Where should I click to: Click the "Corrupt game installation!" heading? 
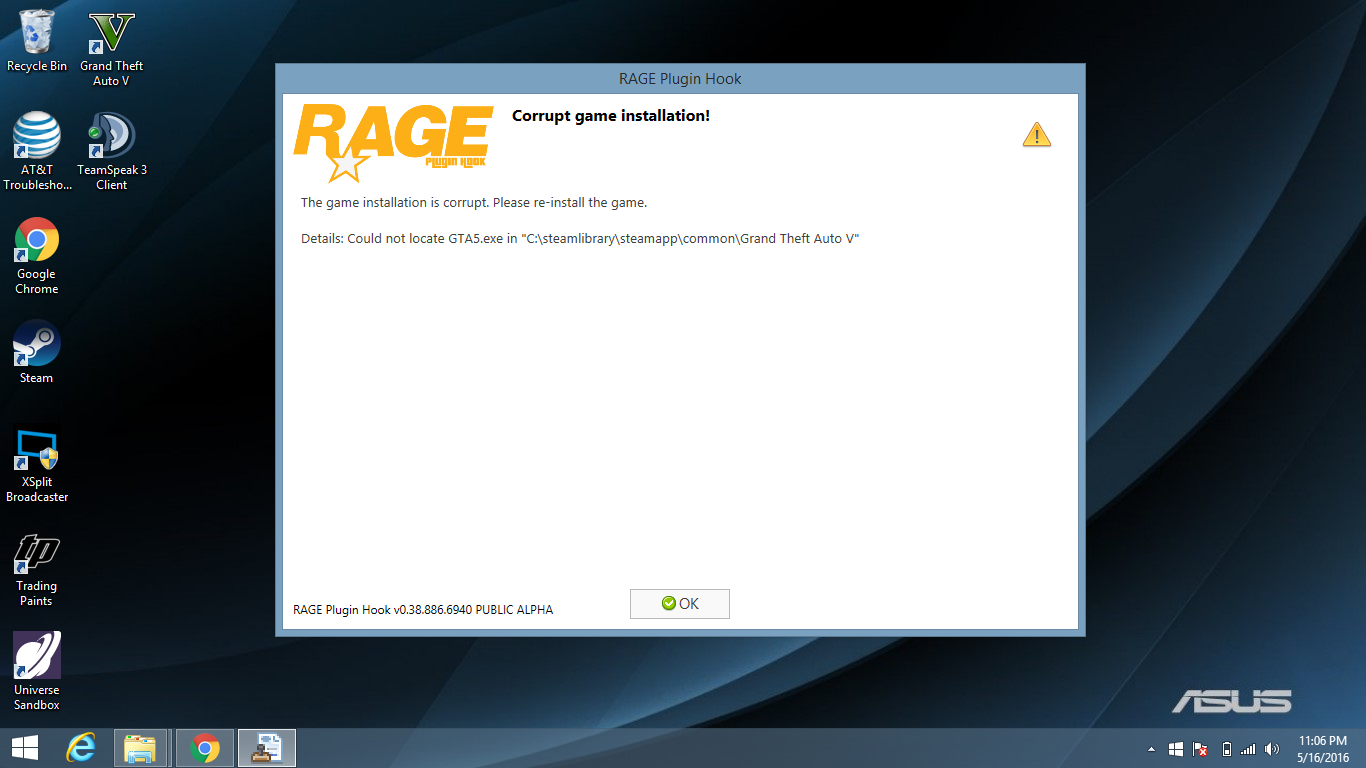click(611, 116)
